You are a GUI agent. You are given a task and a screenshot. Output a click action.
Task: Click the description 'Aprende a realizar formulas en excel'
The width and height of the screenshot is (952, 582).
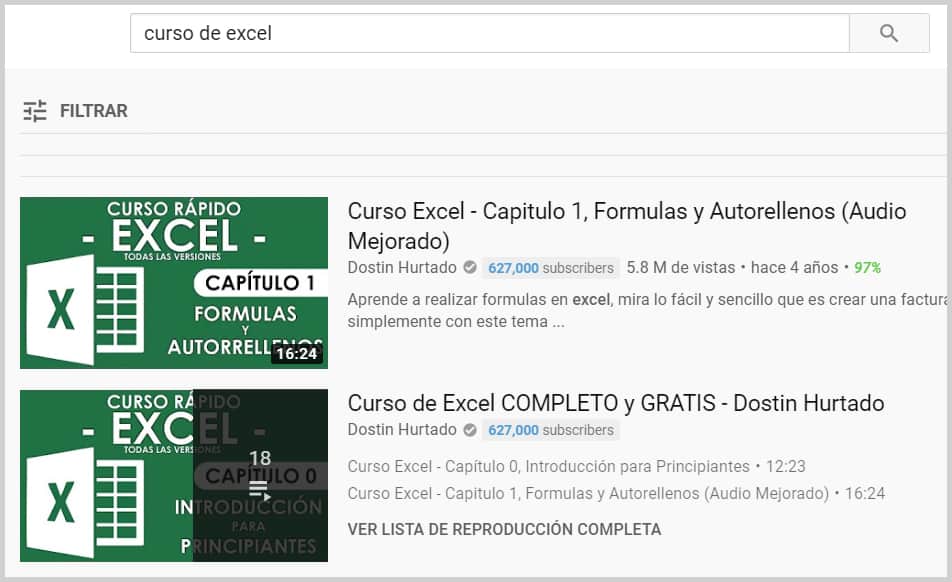647,310
